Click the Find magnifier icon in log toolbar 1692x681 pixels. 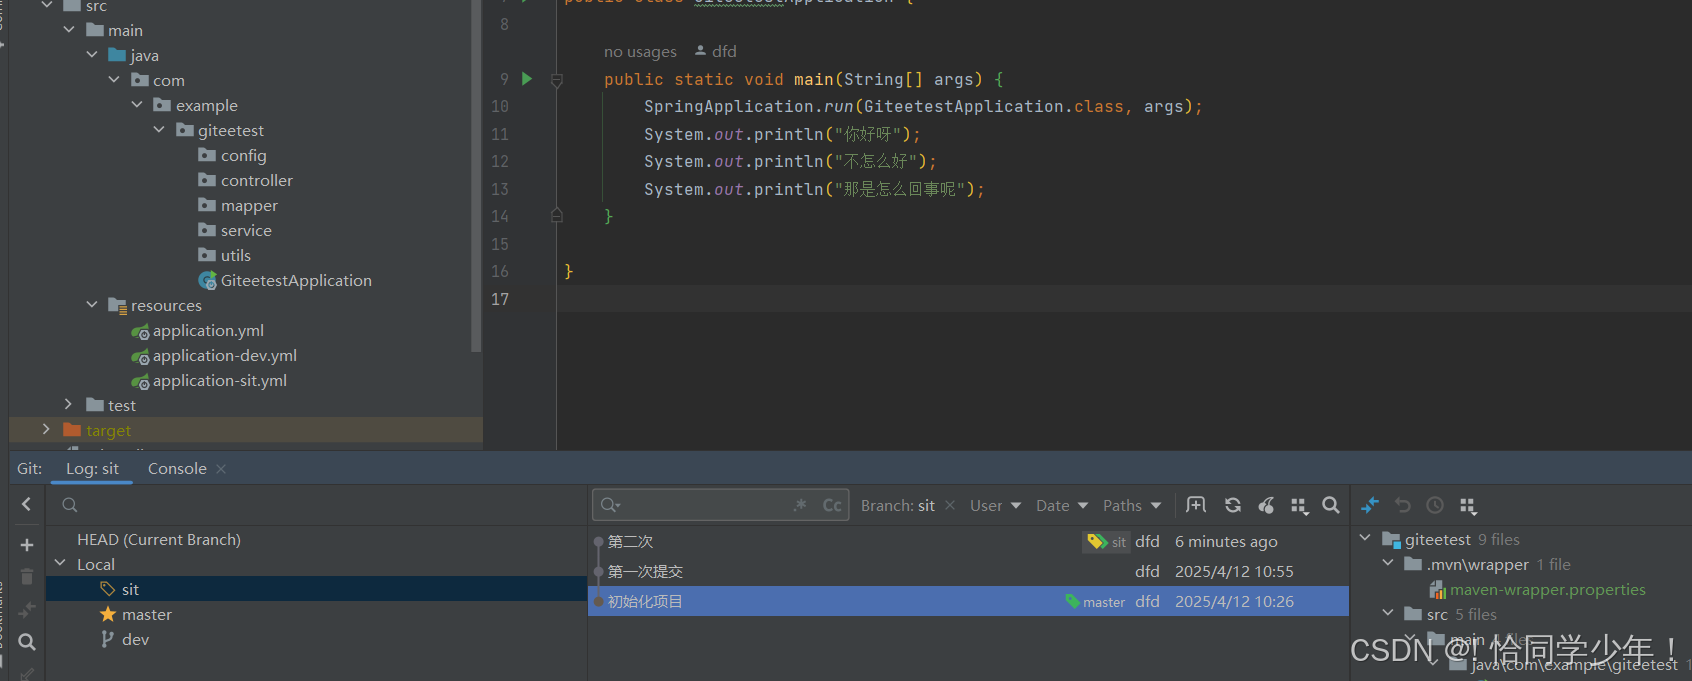pyautogui.click(x=1331, y=505)
